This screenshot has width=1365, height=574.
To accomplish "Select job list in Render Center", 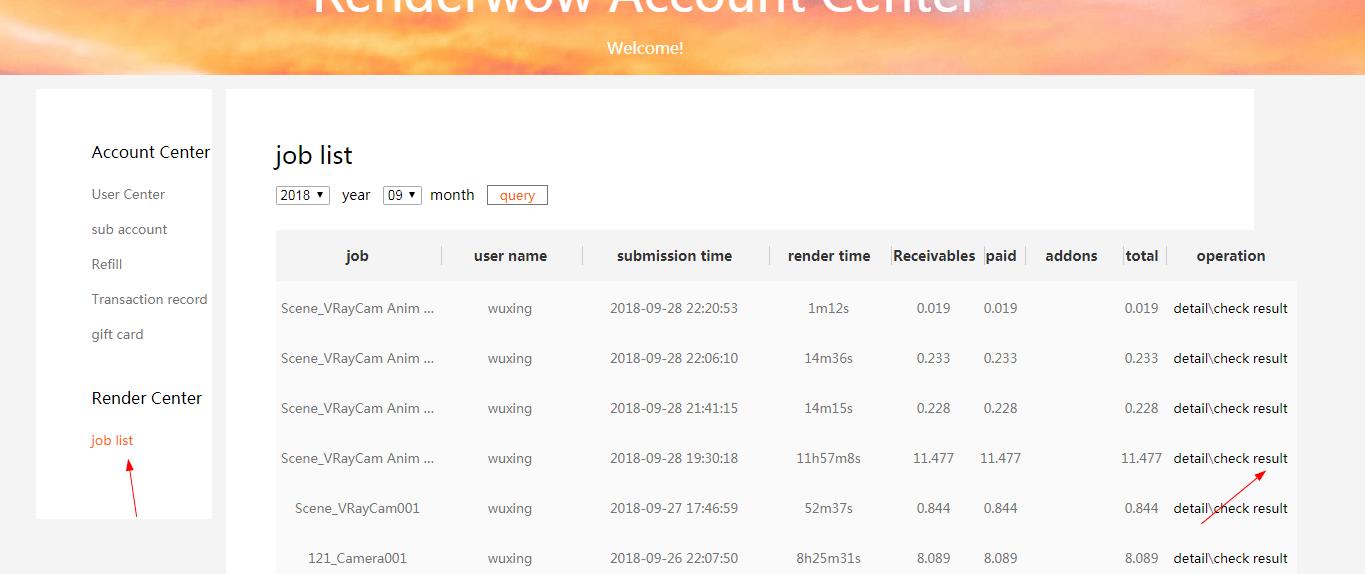I will [x=112, y=440].
